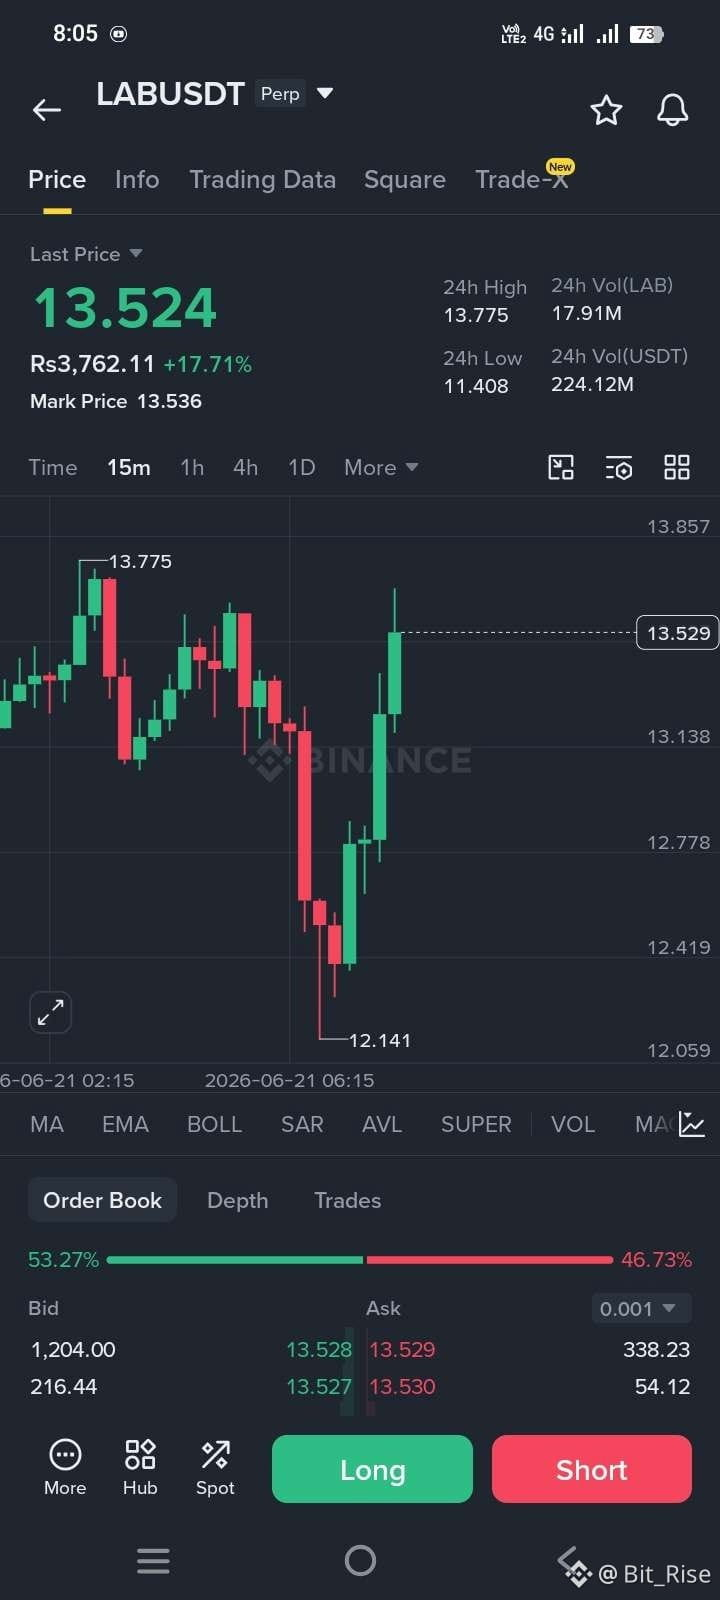This screenshot has height=1600, width=720.
Task: Open the indicator chart icon next to VOL
Action: click(692, 1124)
